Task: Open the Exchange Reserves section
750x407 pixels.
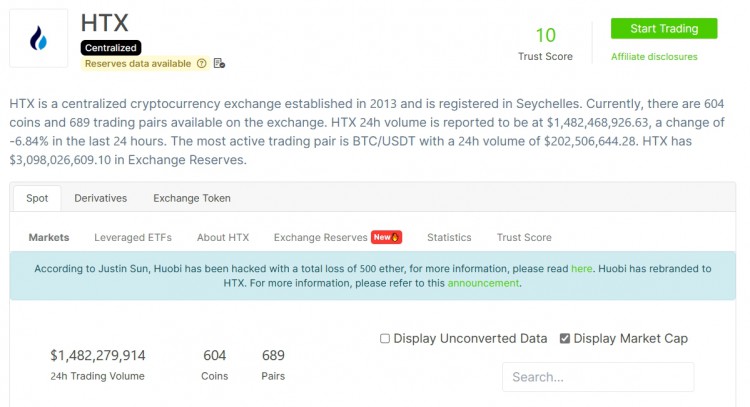Action: 320,237
